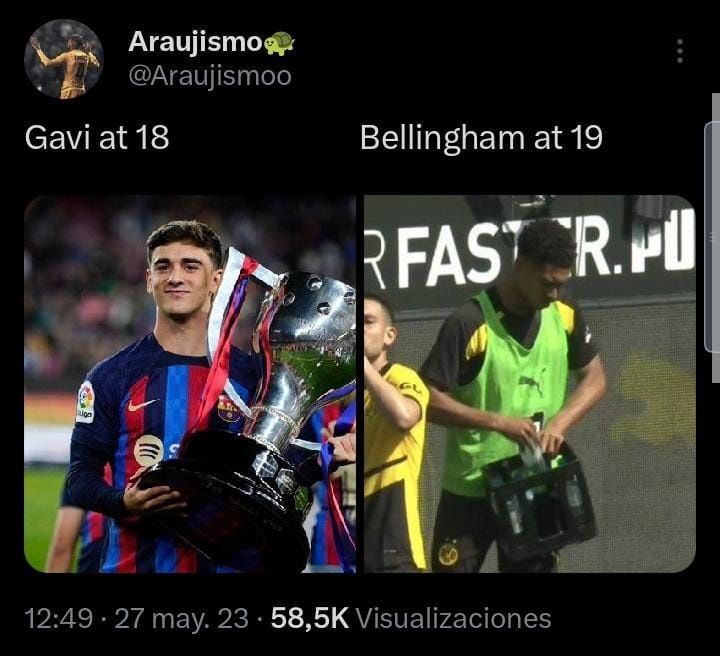Image resolution: width=720 pixels, height=656 pixels.
Task: Open the Gavi trophy photo
Action: coord(190,384)
